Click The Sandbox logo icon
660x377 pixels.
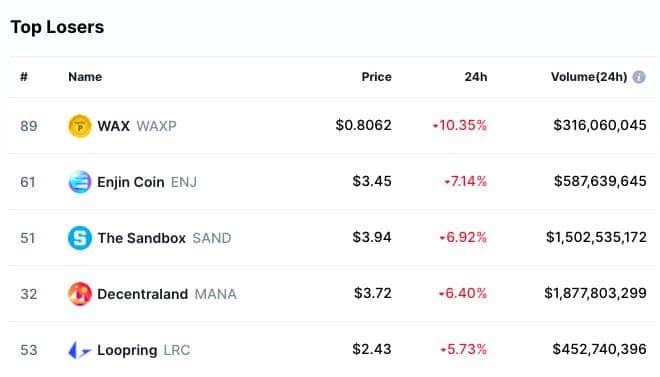80,238
